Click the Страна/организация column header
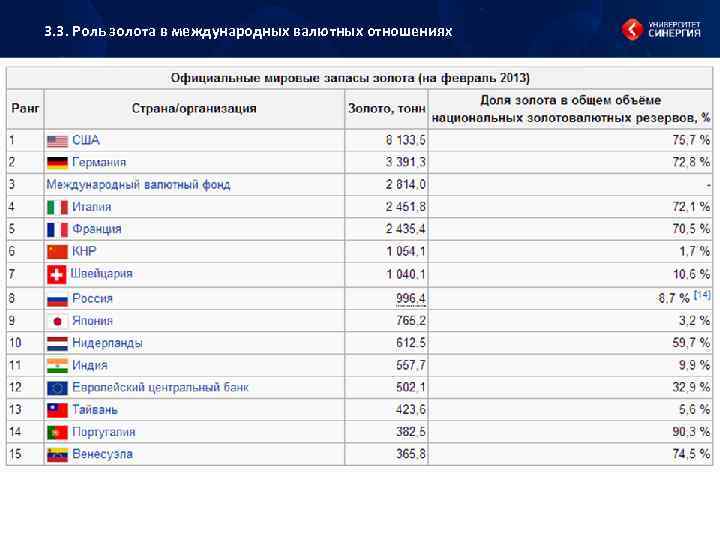This screenshot has width=720, height=540. pos(194,109)
